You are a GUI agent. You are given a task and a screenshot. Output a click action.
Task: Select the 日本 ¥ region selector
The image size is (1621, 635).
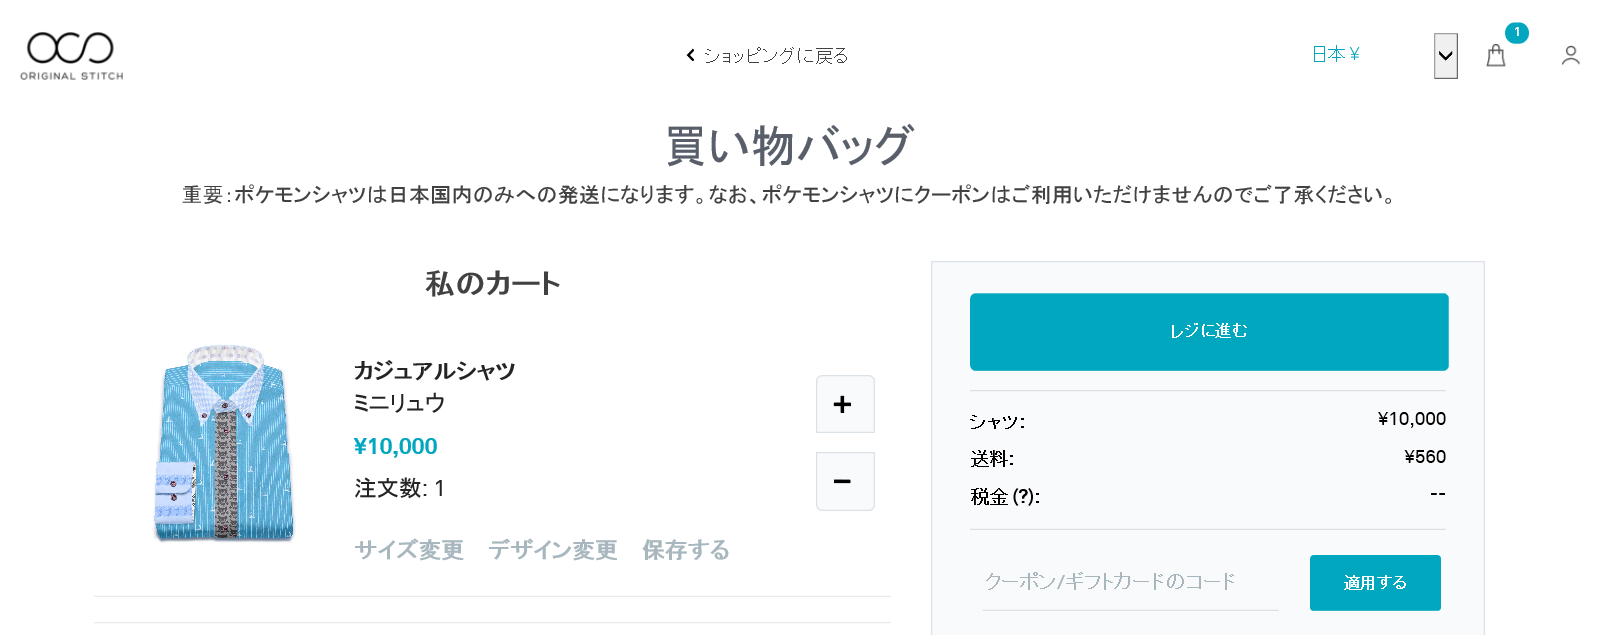(1335, 55)
